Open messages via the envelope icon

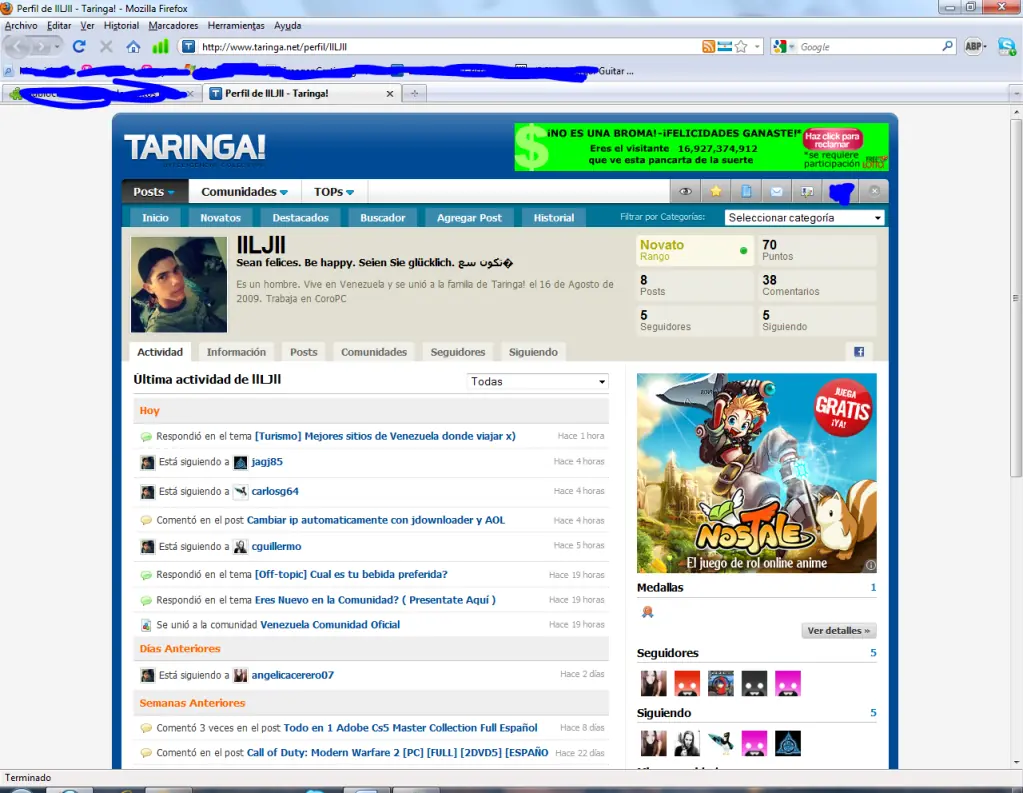point(776,191)
